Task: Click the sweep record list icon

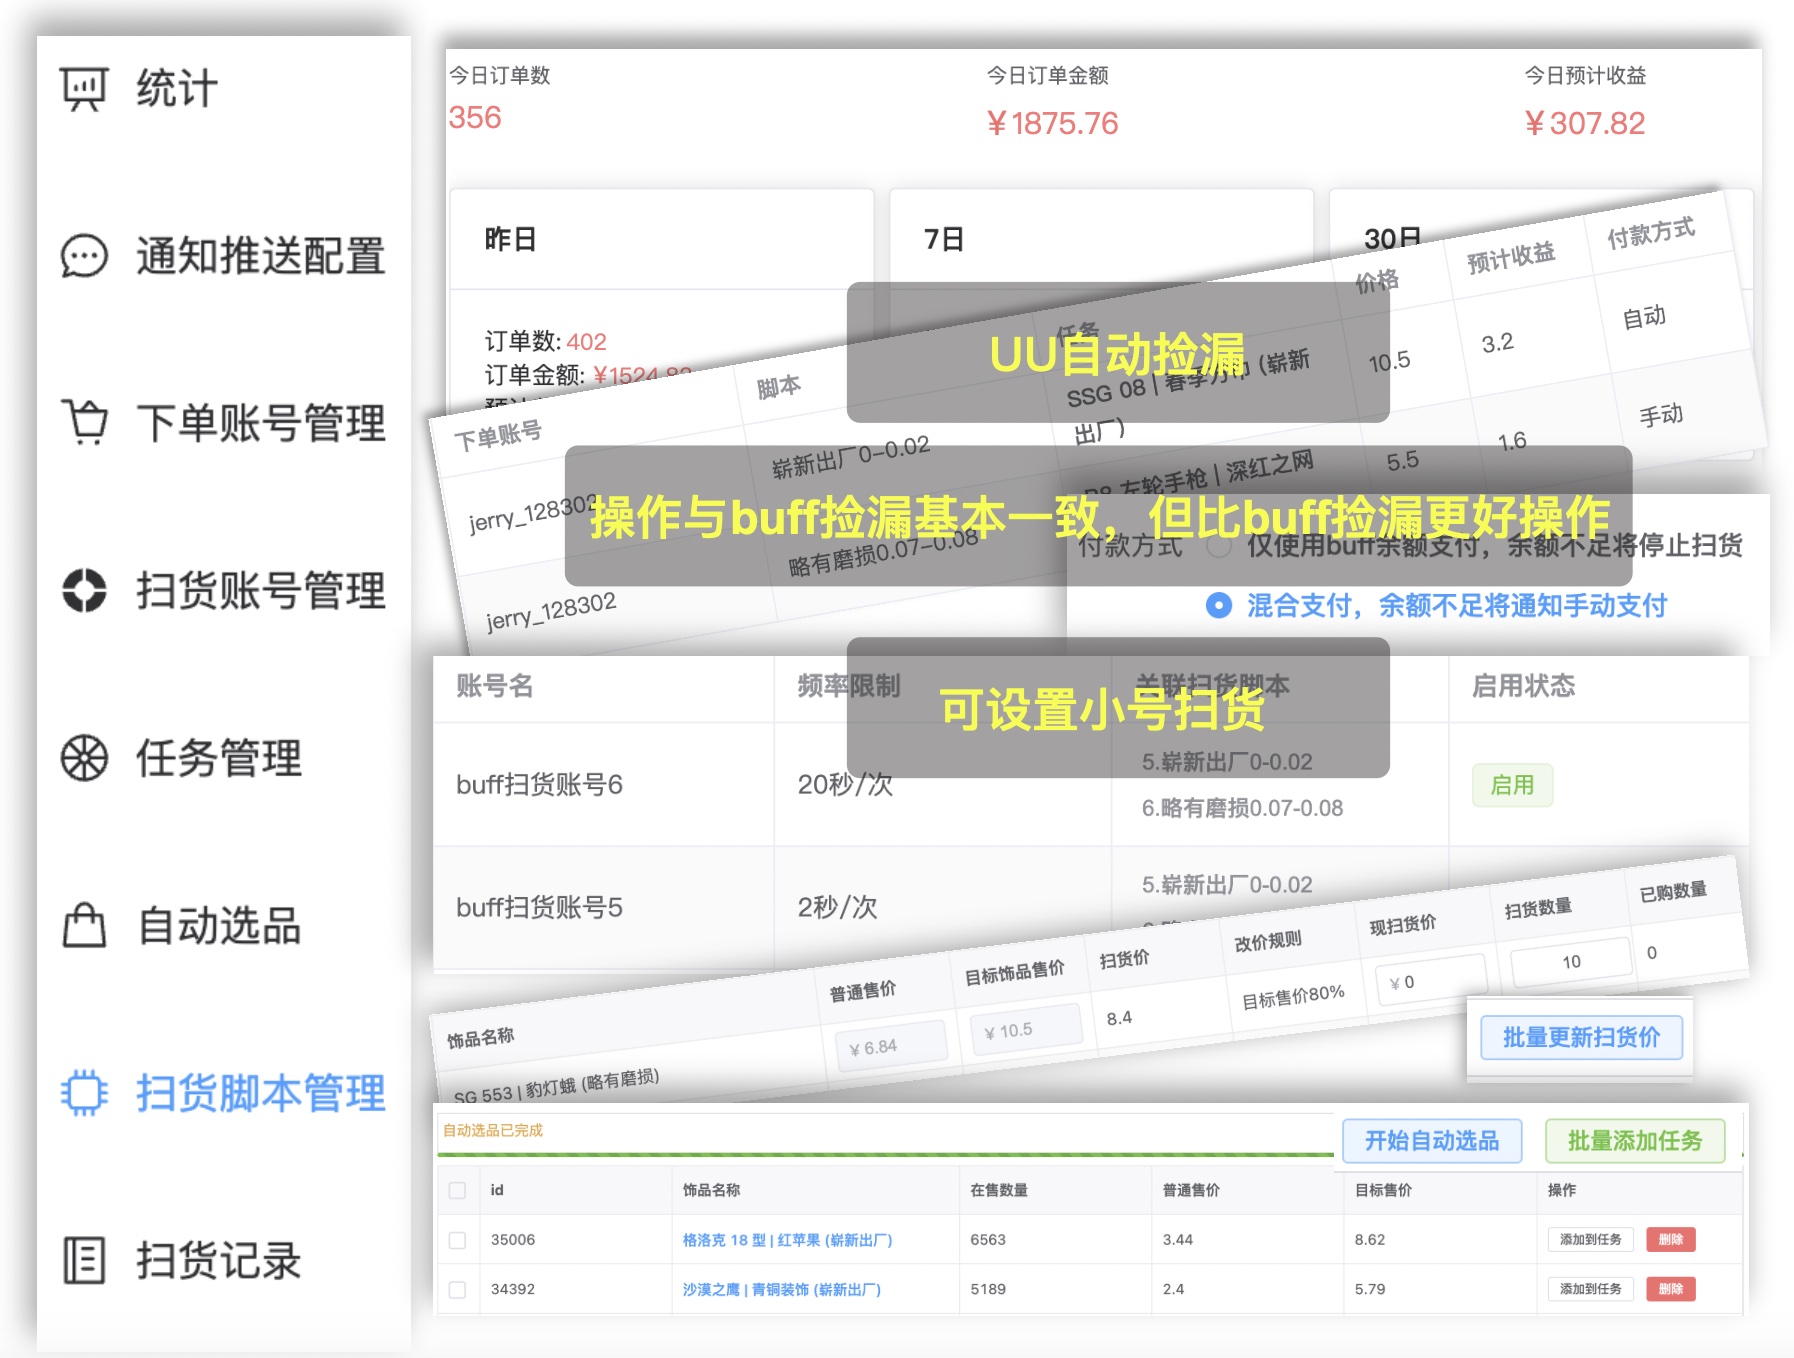Action: (84, 1260)
